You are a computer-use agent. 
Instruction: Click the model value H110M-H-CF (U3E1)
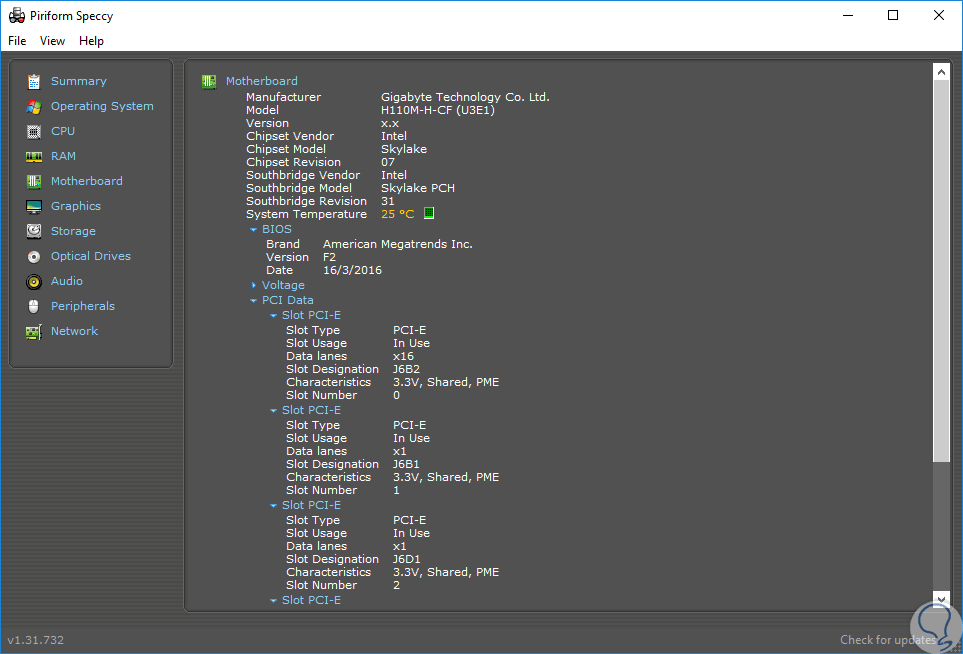[x=438, y=111]
